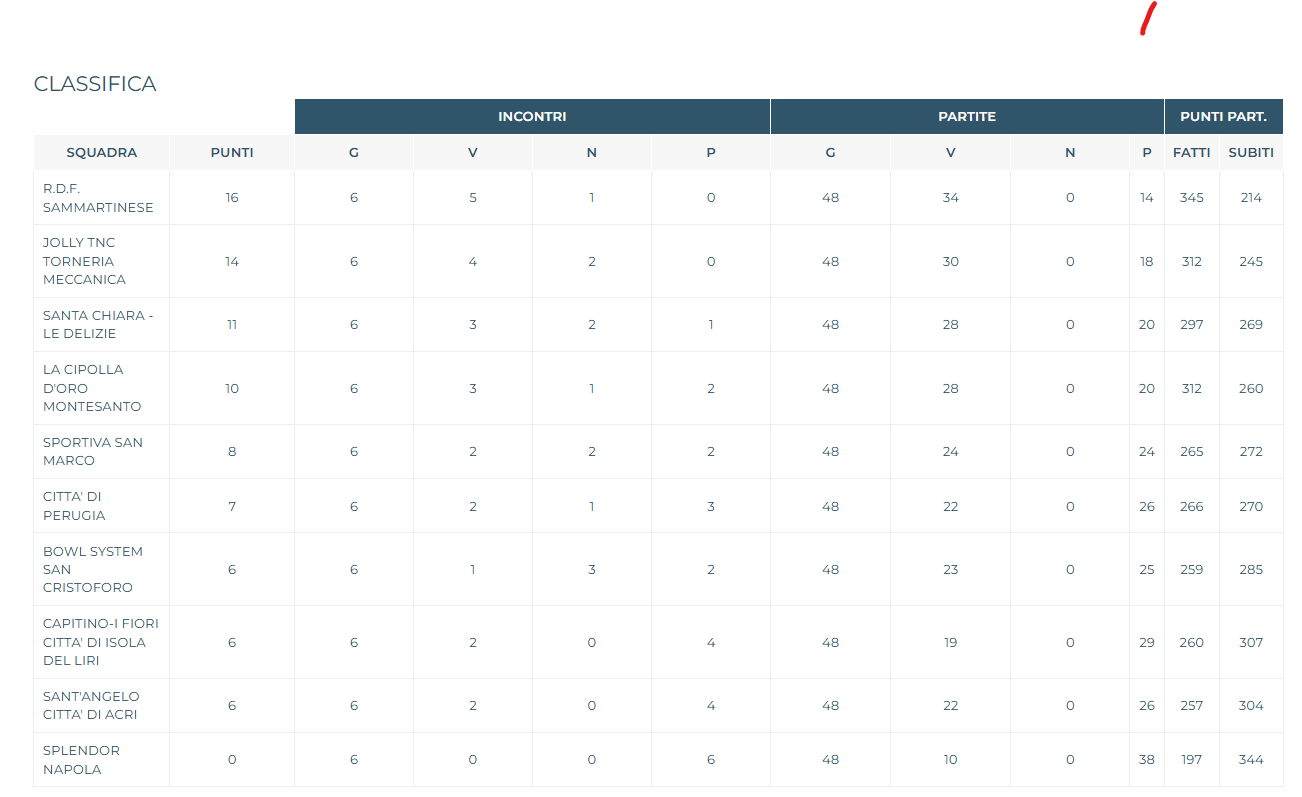
Task: Select team CAPITINO-I FIORI CITTA' DI ISOLA DEL LIRI
Action: pos(101,642)
